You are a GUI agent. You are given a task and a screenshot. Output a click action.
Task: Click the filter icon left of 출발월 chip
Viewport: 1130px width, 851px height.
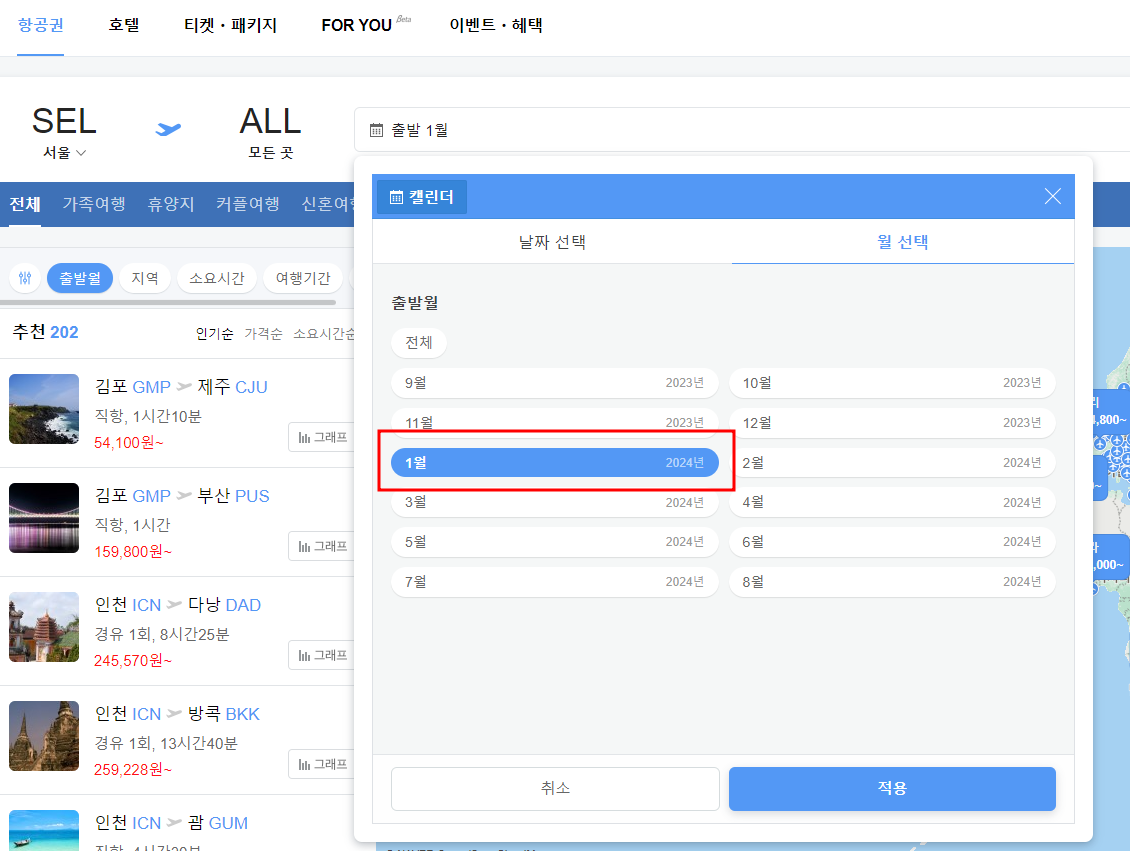pyautogui.click(x=25, y=277)
